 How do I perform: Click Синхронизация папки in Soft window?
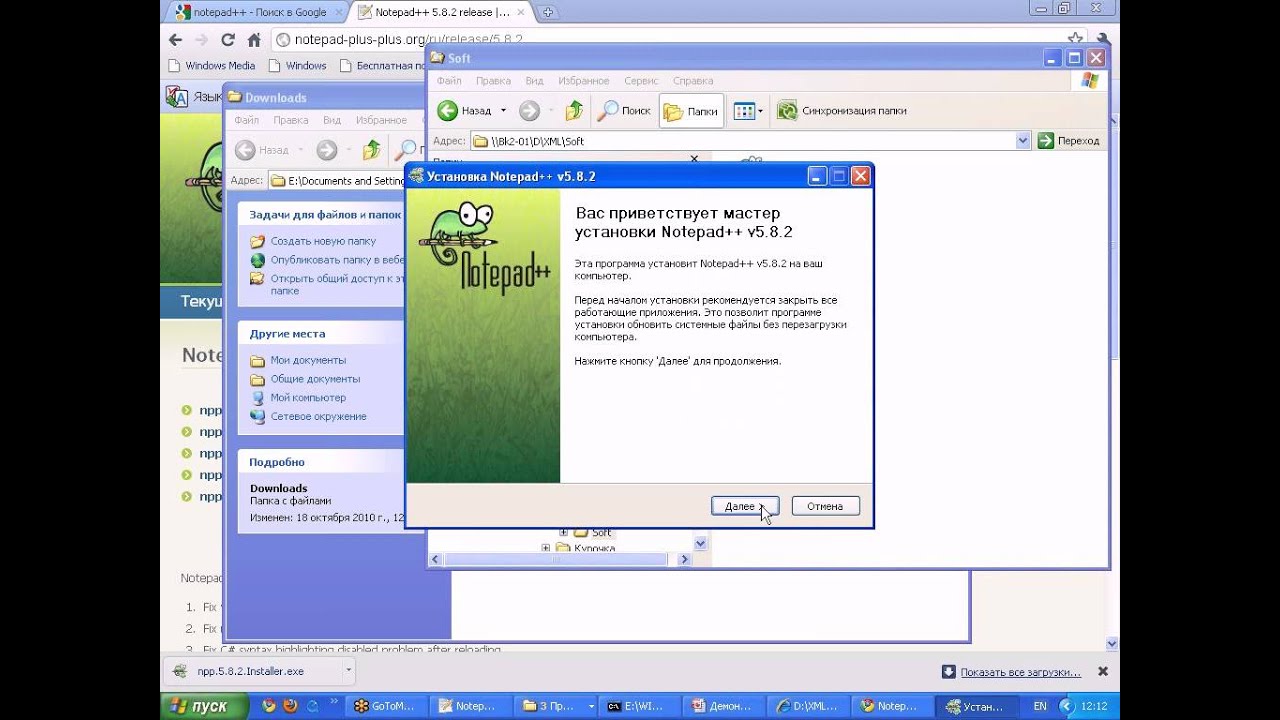click(x=842, y=111)
